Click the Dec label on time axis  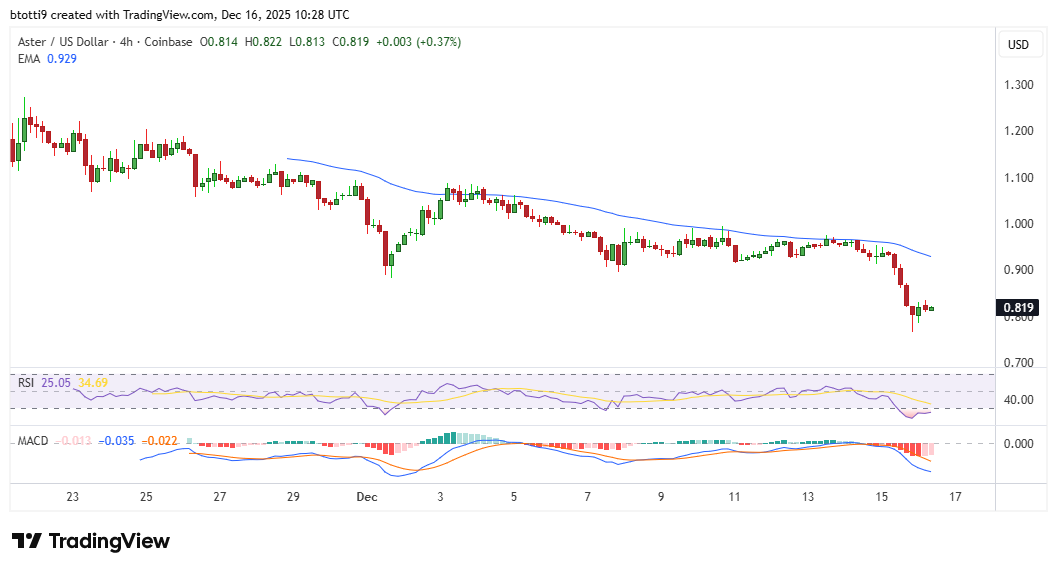366,496
